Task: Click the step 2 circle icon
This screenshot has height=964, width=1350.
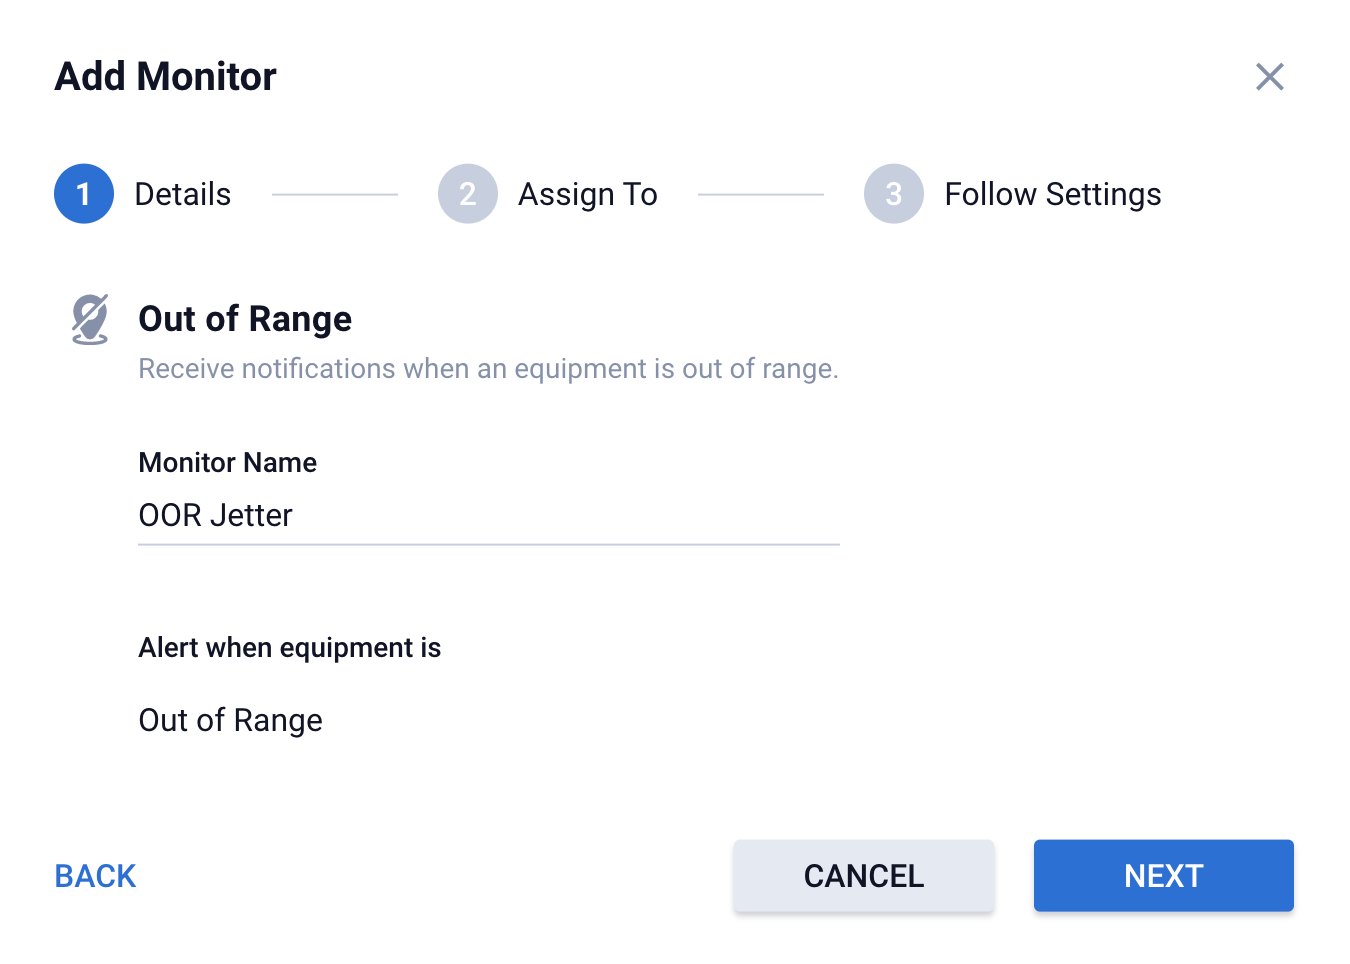Action: (467, 194)
